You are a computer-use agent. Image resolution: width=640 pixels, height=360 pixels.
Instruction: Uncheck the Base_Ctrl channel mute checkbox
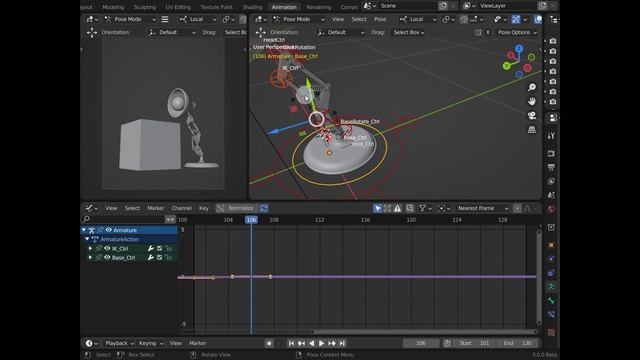point(160,258)
